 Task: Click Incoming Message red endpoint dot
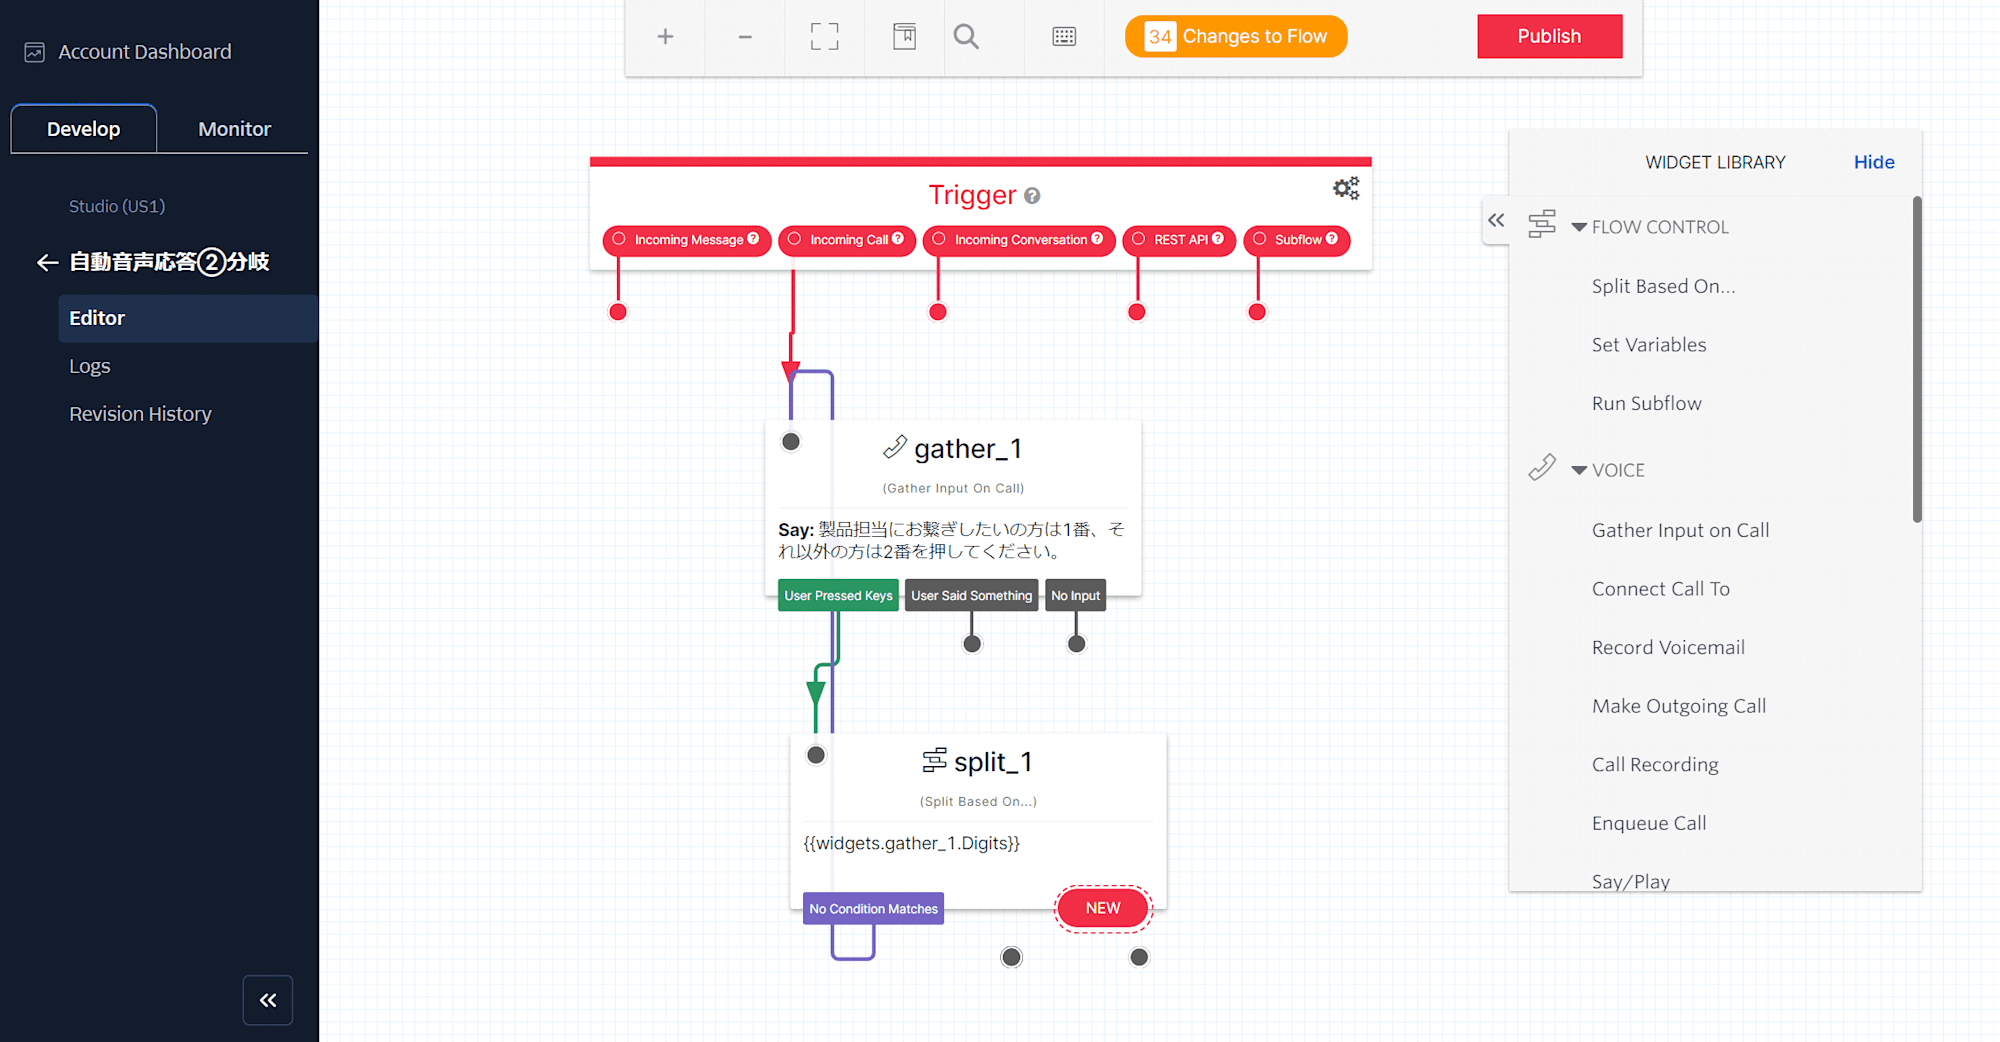point(618,312)
